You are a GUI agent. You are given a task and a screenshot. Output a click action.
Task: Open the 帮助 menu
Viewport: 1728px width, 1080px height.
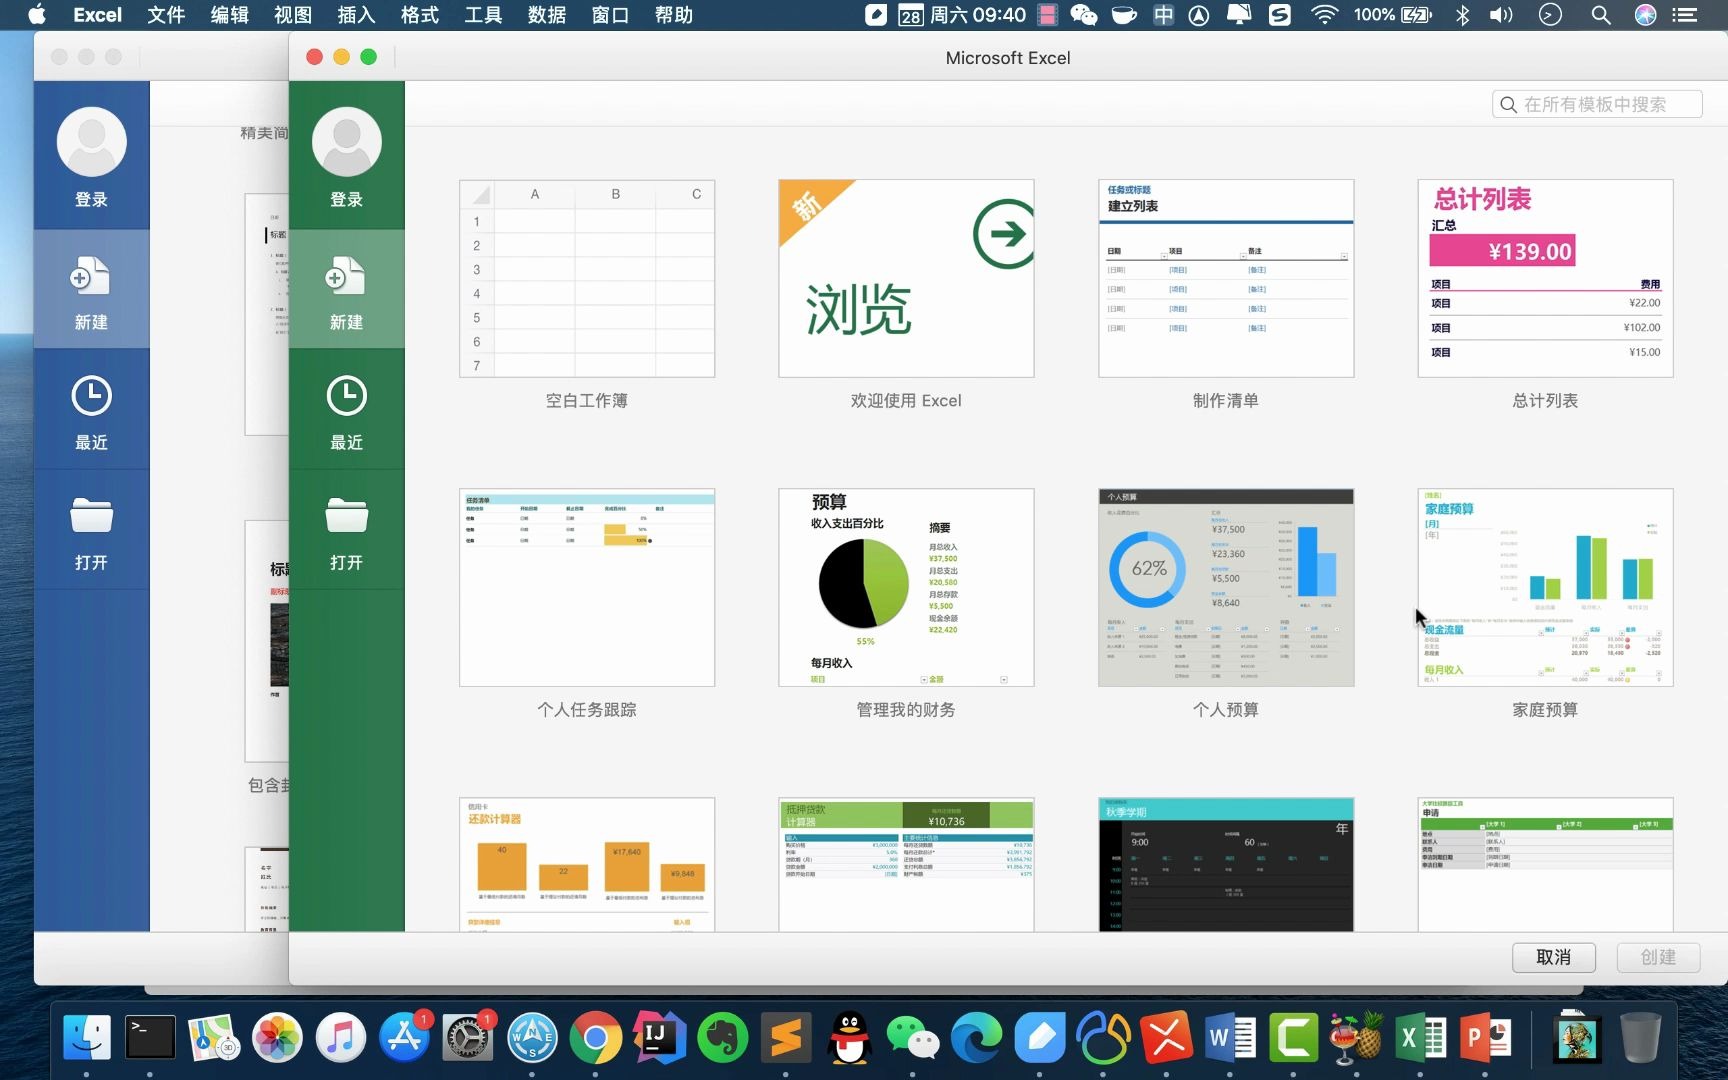[674, 15]
